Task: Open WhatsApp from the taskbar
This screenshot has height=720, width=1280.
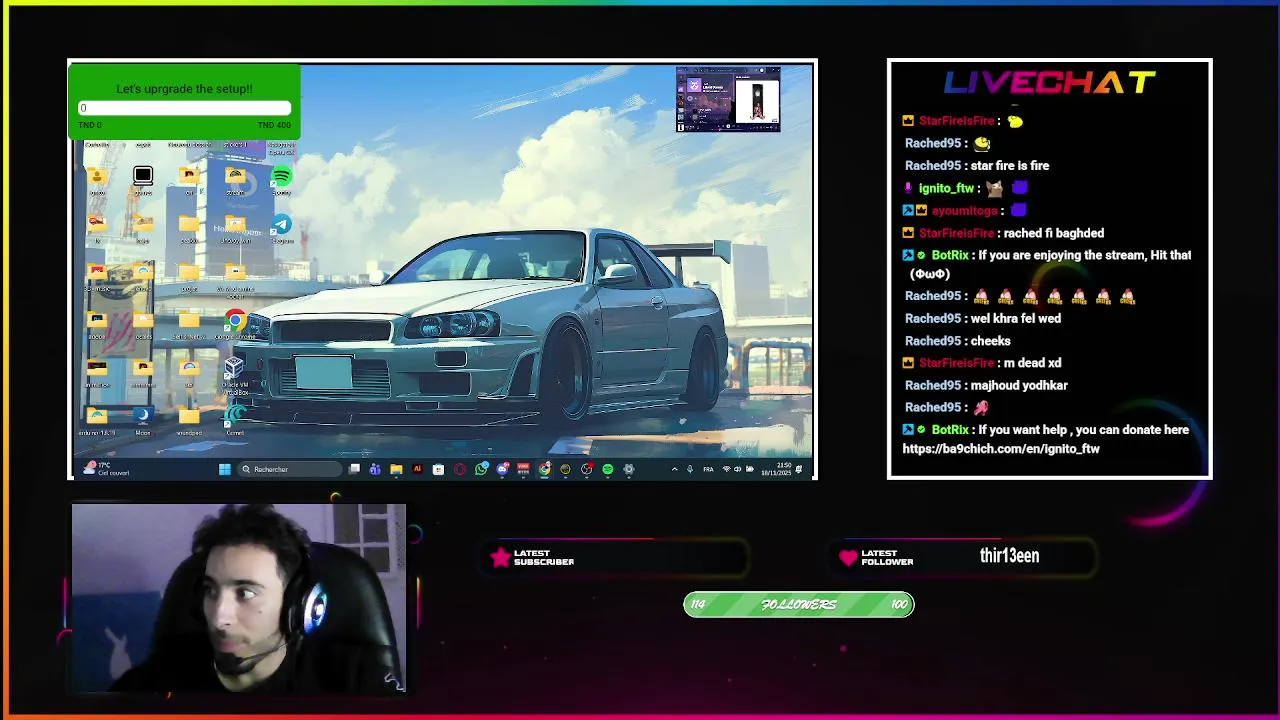Action: coord(481,469)
